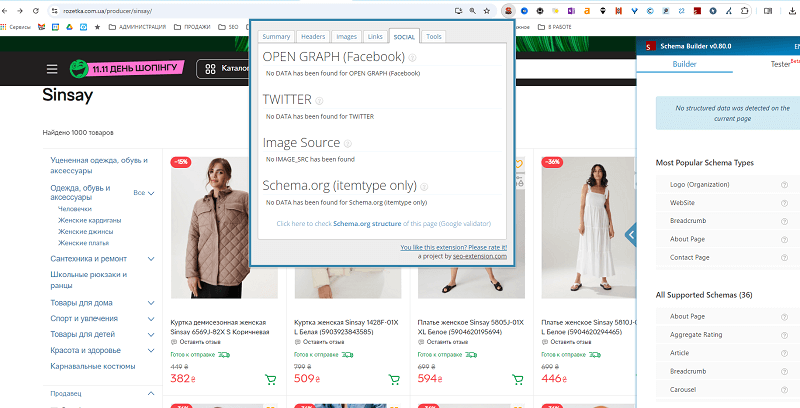The width and height of the screenshot is (800, 408).
Task: Open the Gmail bookmark icon
Action: pos(42,27)
